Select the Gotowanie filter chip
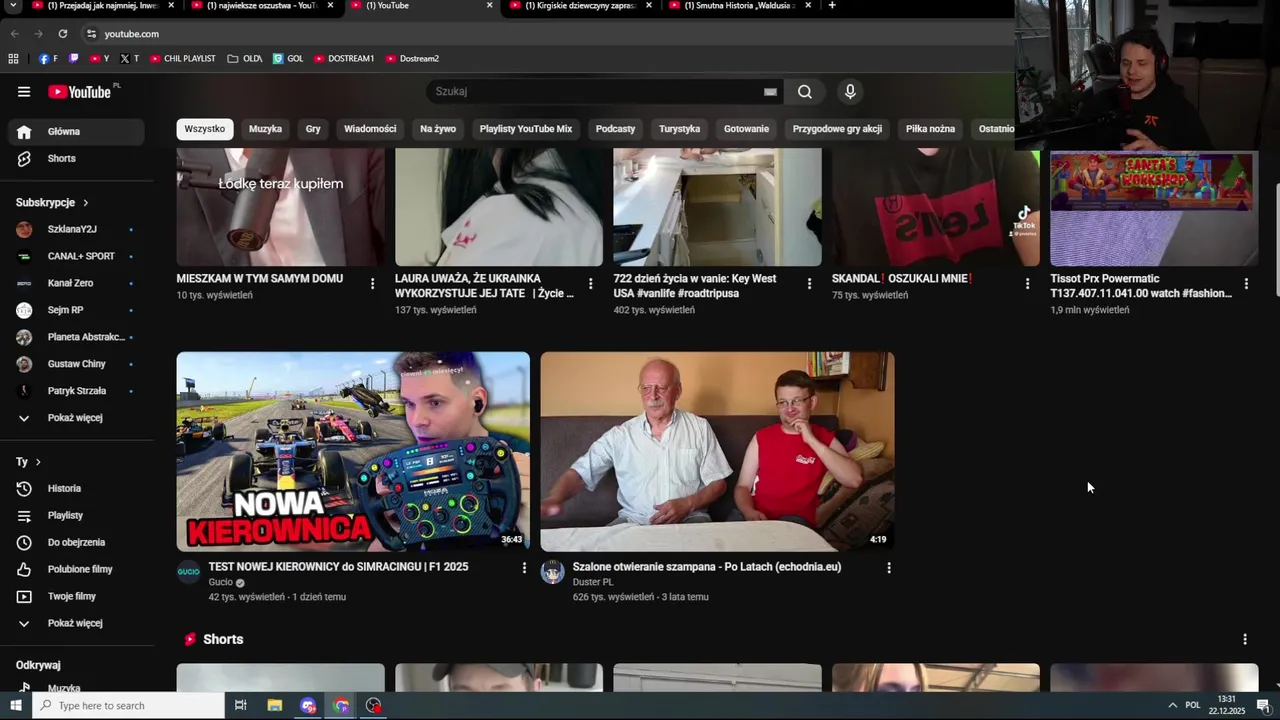1280x720 pixels. (746, 129)
